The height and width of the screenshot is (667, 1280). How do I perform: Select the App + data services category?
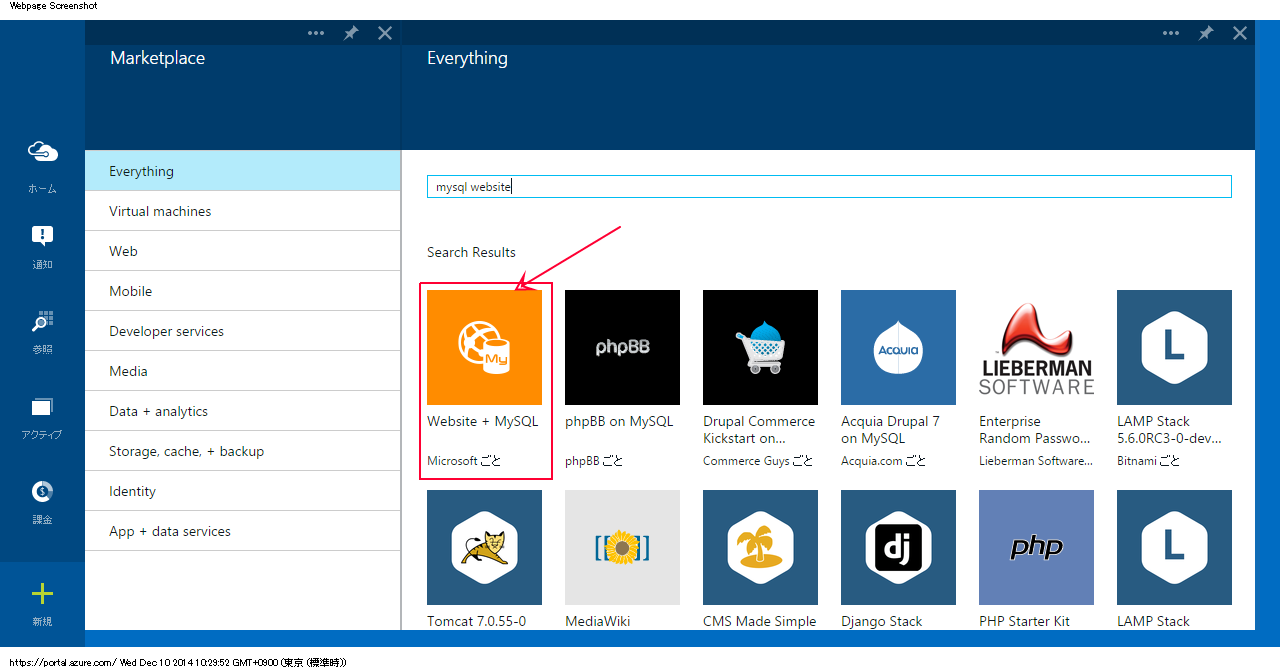242,531
